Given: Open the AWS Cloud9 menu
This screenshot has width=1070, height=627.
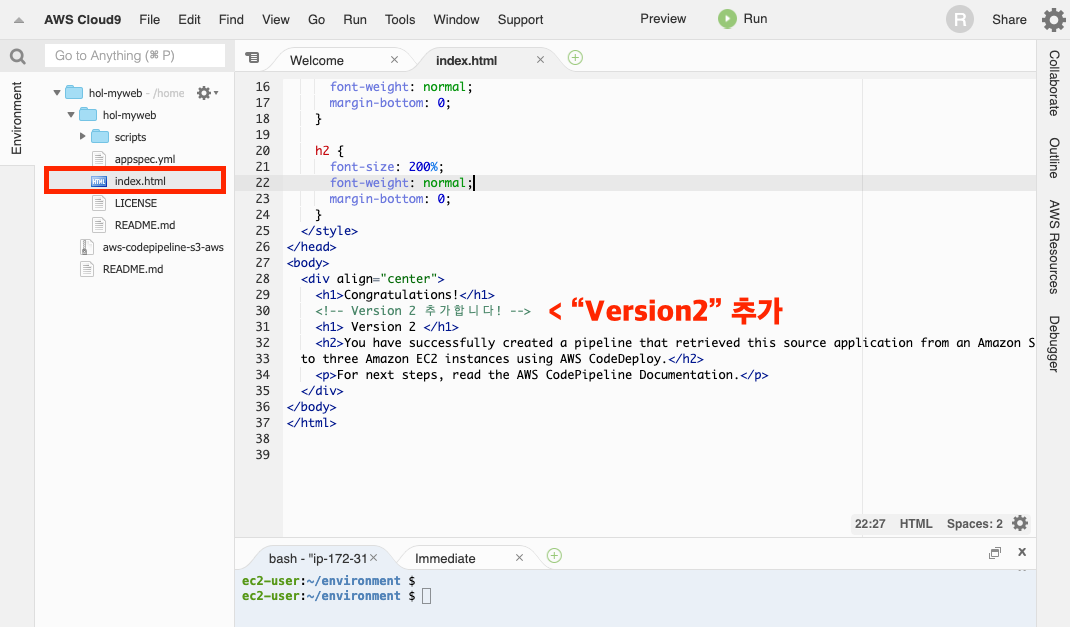Looking at the screenshot, I should coord(83,20).
